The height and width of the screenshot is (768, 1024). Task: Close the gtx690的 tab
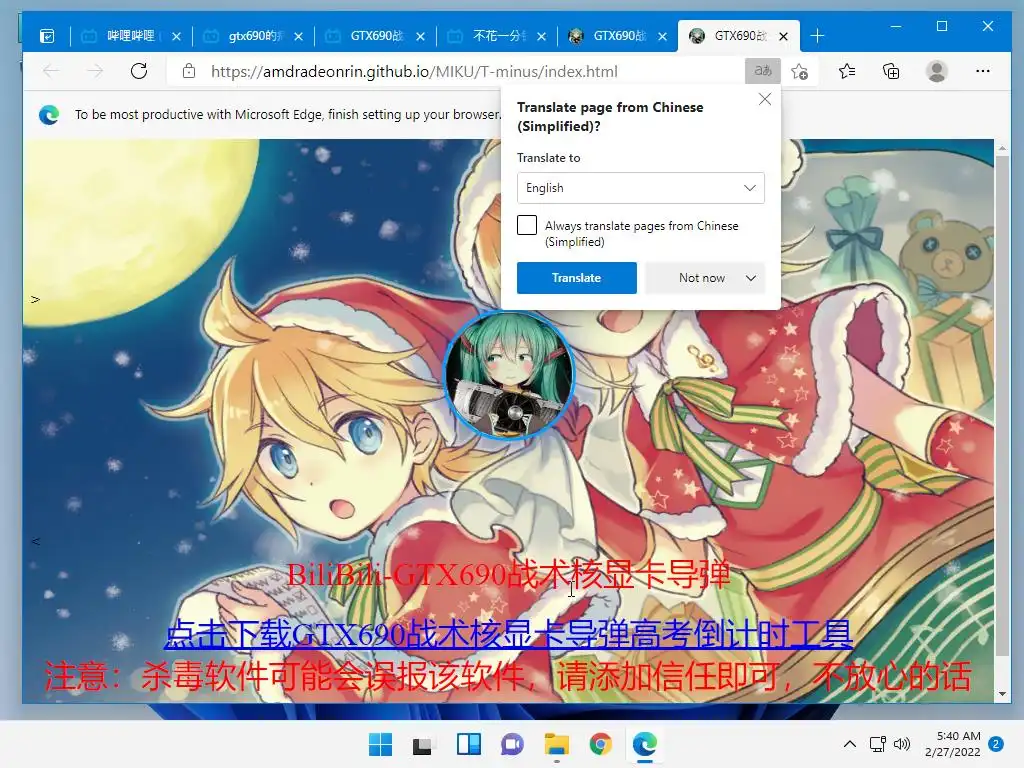pyautogui.click(x=298, y=37)
